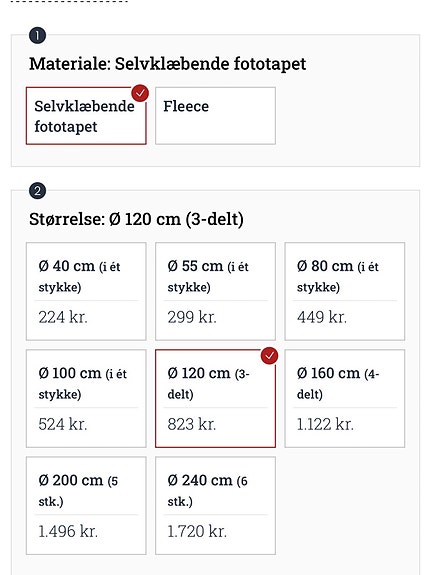Click the step 1 number badge
The image size is (431, 575).
tap(37, 36)
